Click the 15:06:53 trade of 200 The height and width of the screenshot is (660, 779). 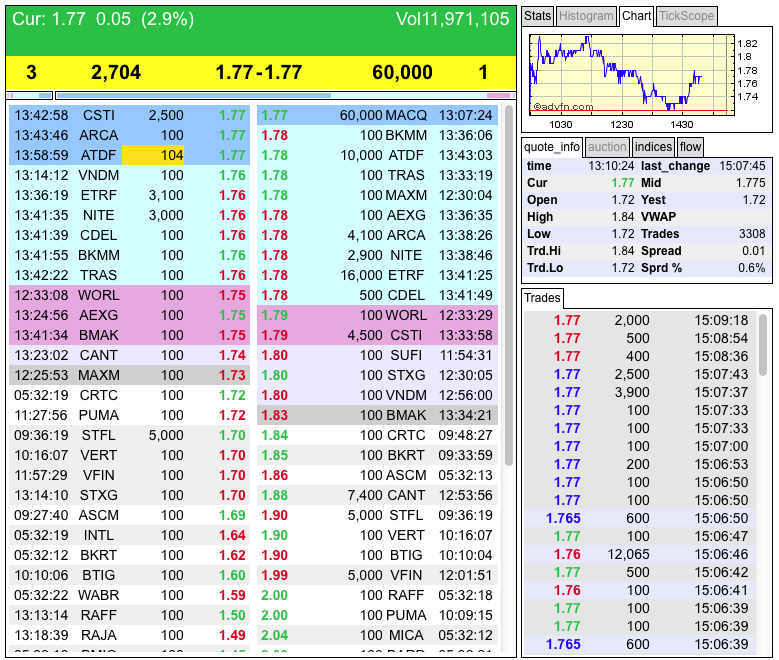639,464
